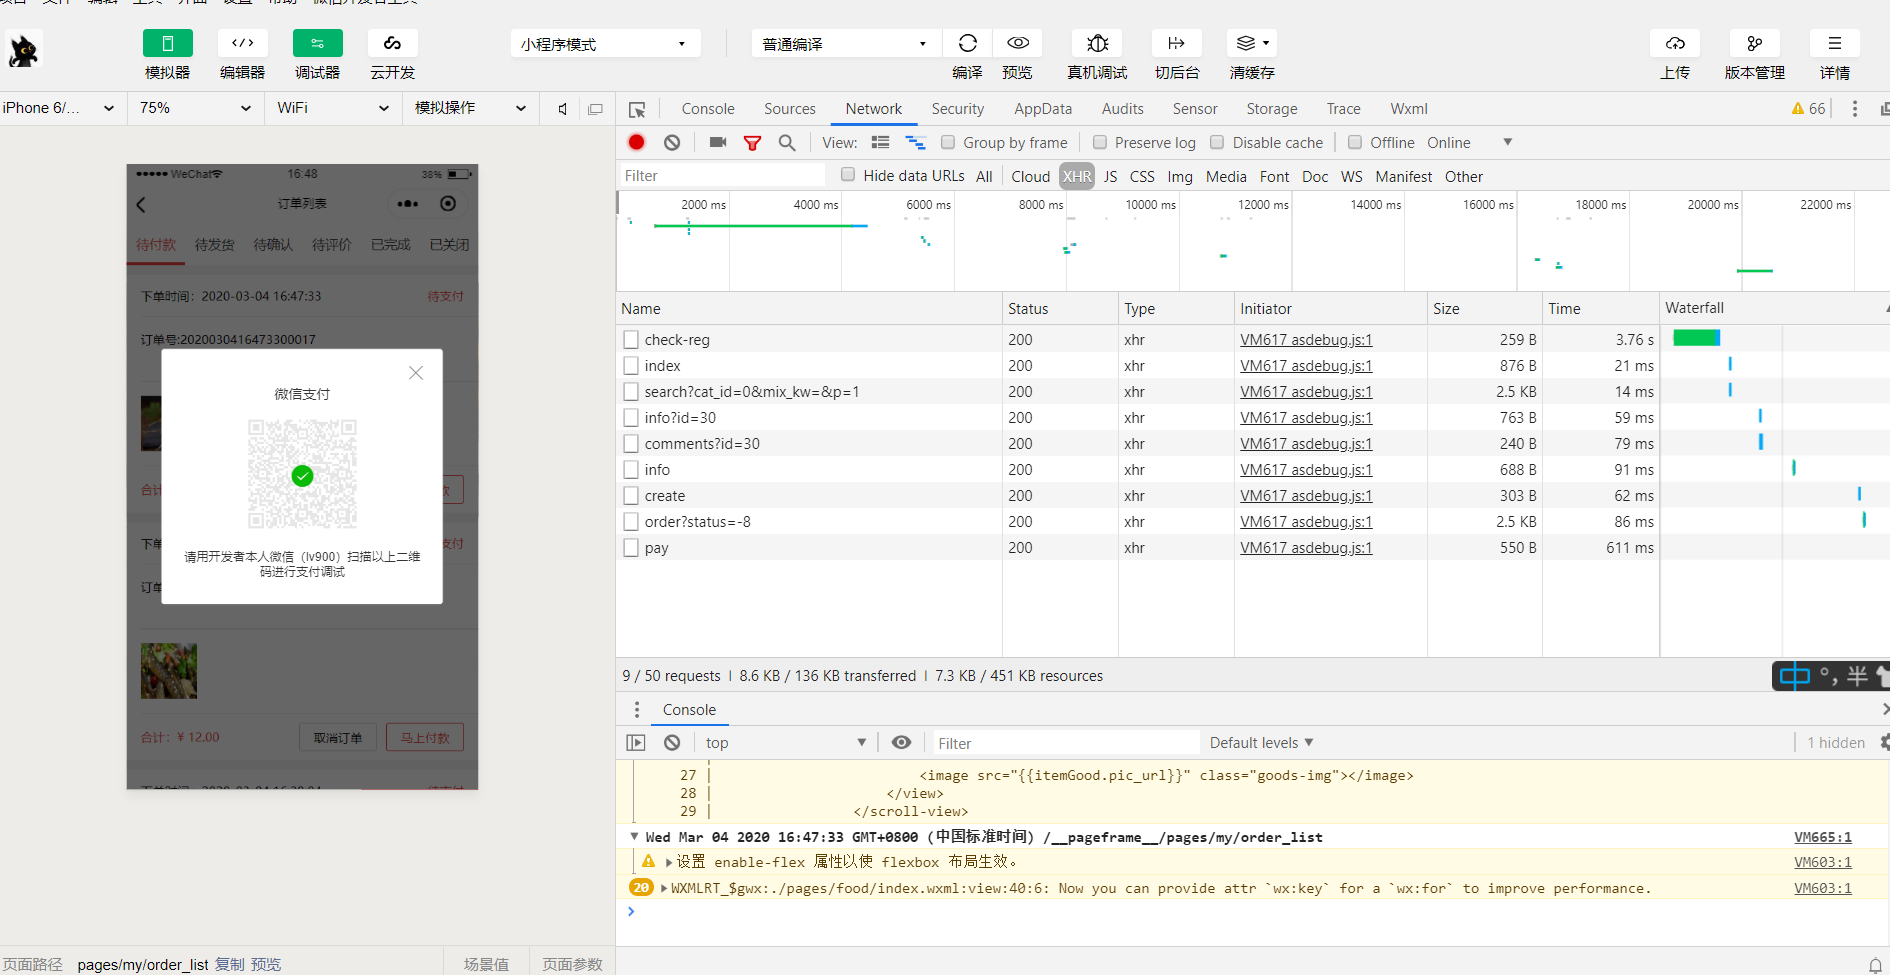The image size is (1890, 975).
Task: Switch to the AppData tab
Action: coord(1042,108)
